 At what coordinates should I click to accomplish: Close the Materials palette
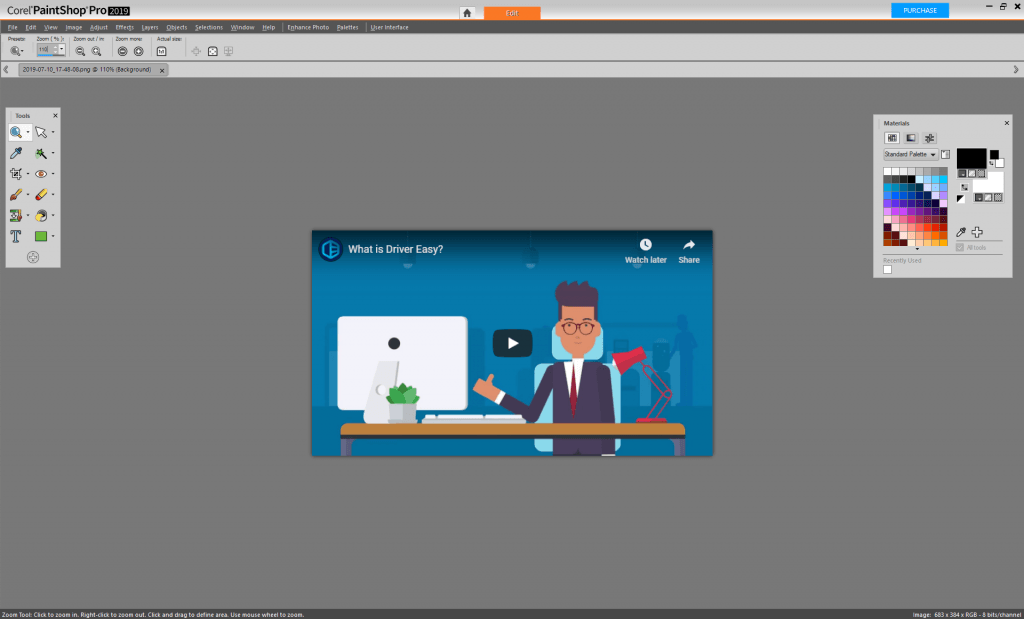coord(1006,123)
